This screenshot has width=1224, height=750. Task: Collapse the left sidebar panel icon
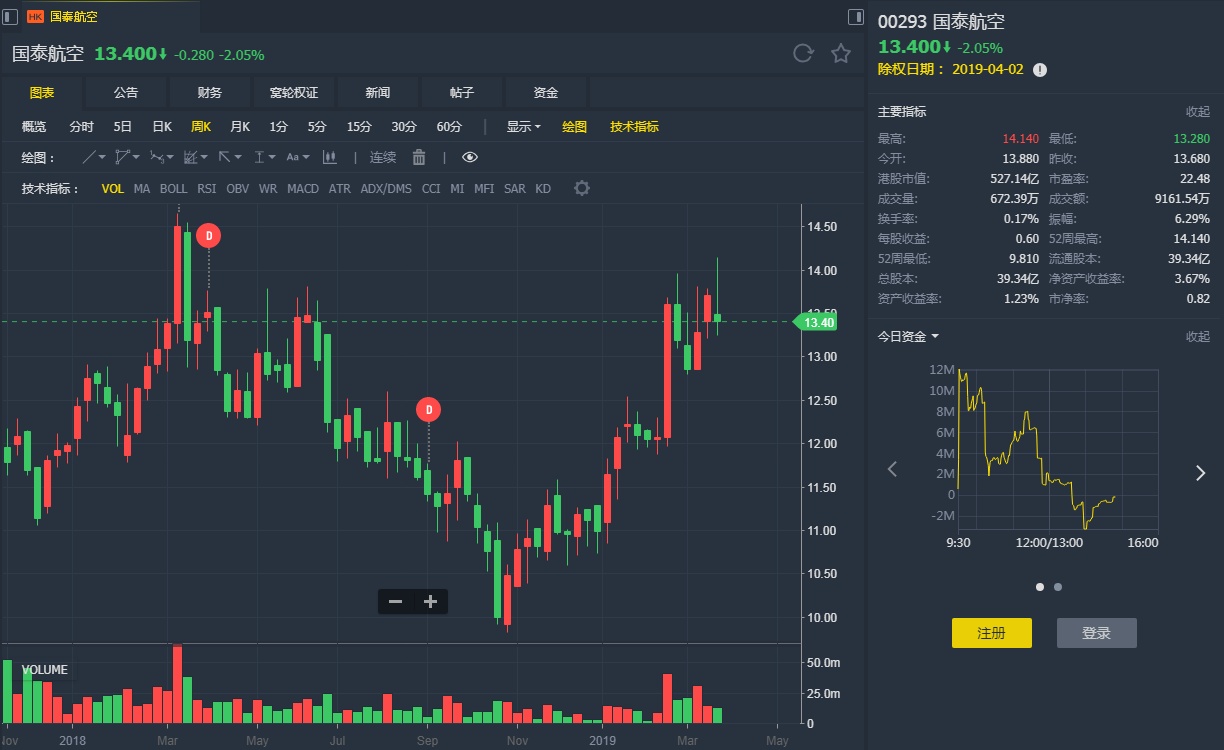point(10,16)
